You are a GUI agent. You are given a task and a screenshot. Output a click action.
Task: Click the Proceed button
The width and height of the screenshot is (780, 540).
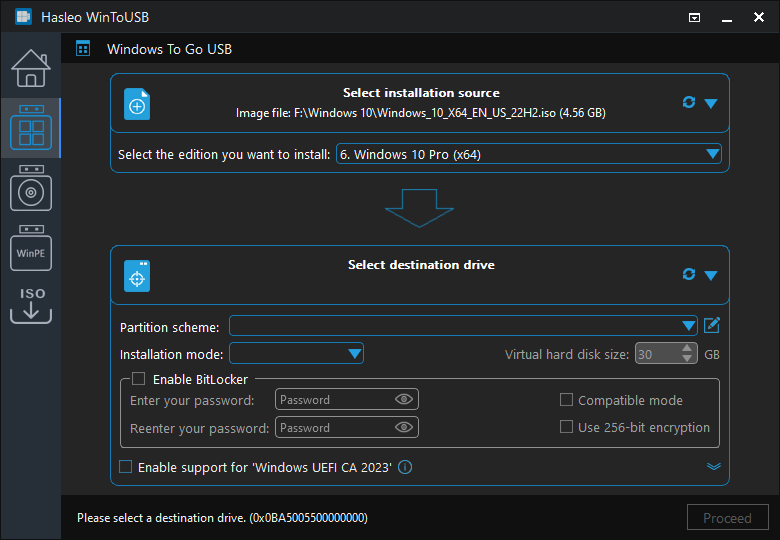coord(727,518)
